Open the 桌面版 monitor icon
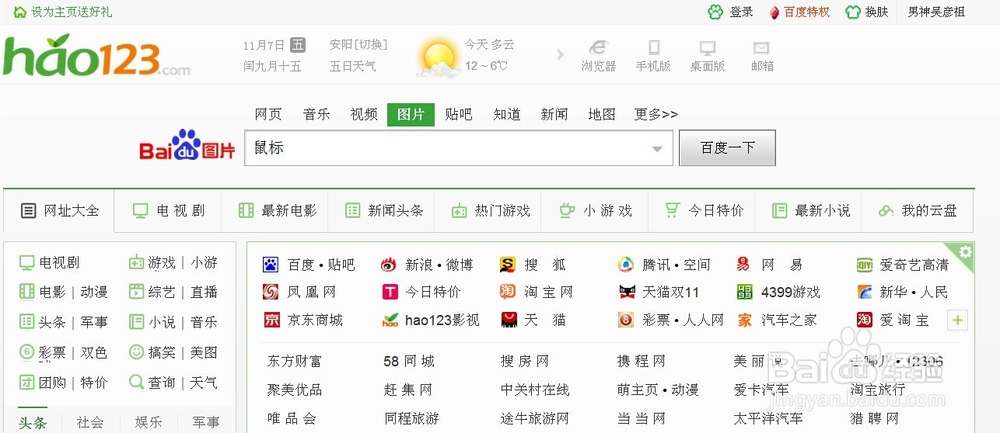The width and height of the screenshot is (1000, 433). pos(707,48)
